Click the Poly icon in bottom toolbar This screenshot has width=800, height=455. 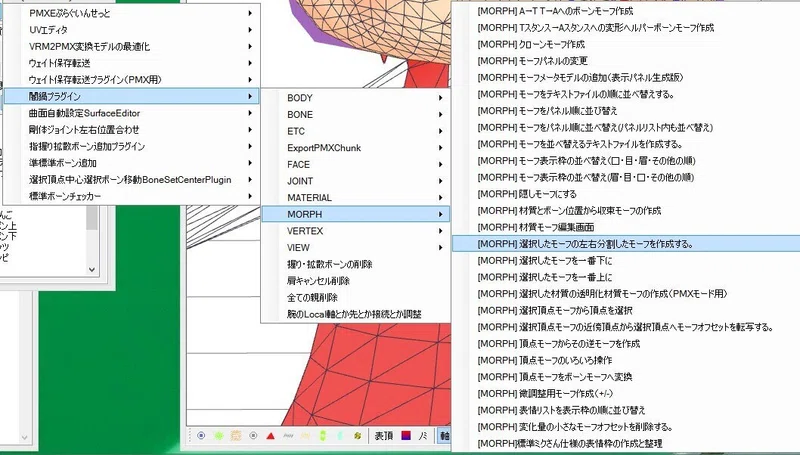(288, 436)
